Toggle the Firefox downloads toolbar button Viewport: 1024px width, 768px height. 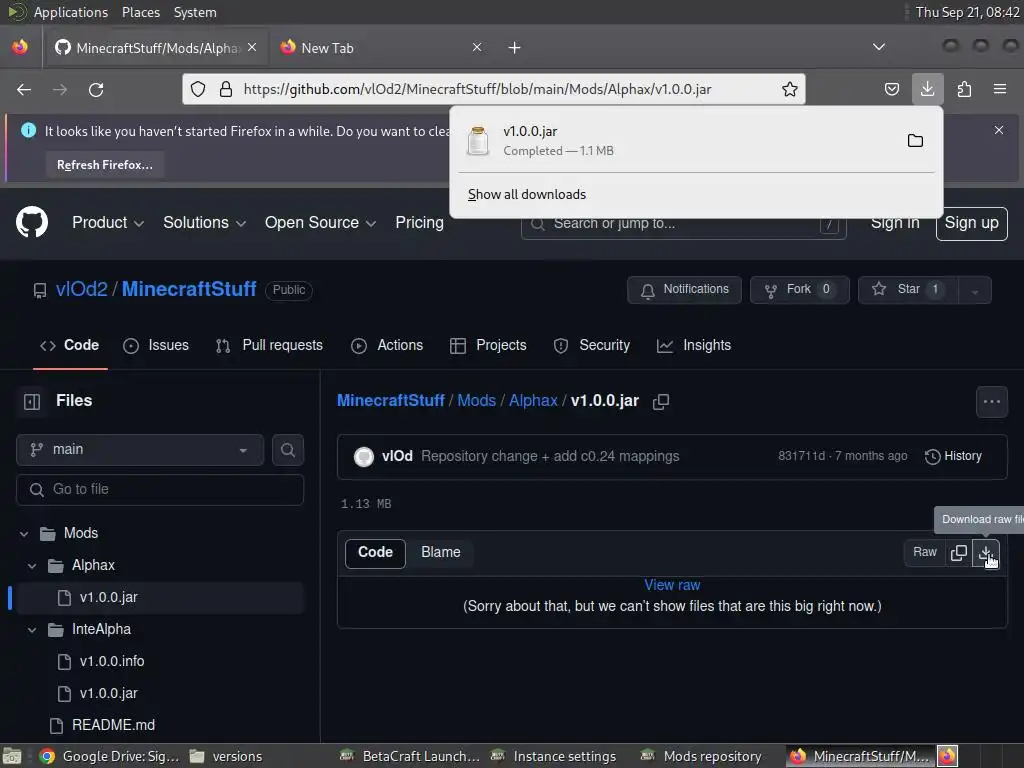point(927,89)
